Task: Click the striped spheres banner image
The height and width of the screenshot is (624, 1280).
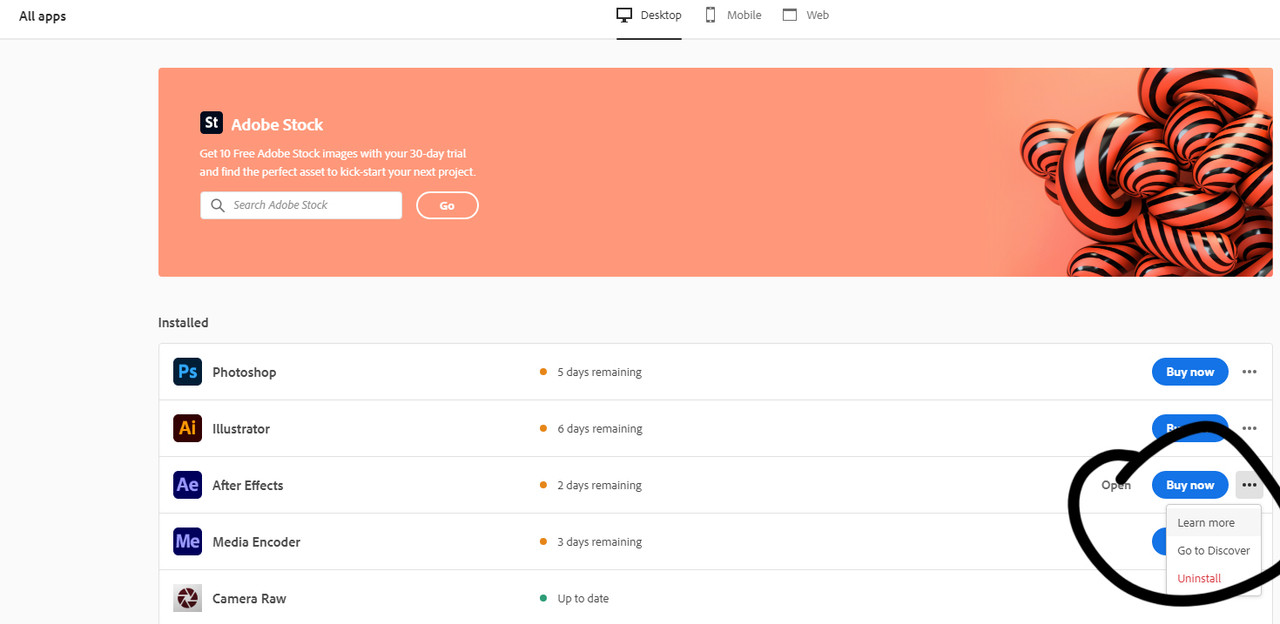Action: pyautogui.click(x=1146, y=172)
